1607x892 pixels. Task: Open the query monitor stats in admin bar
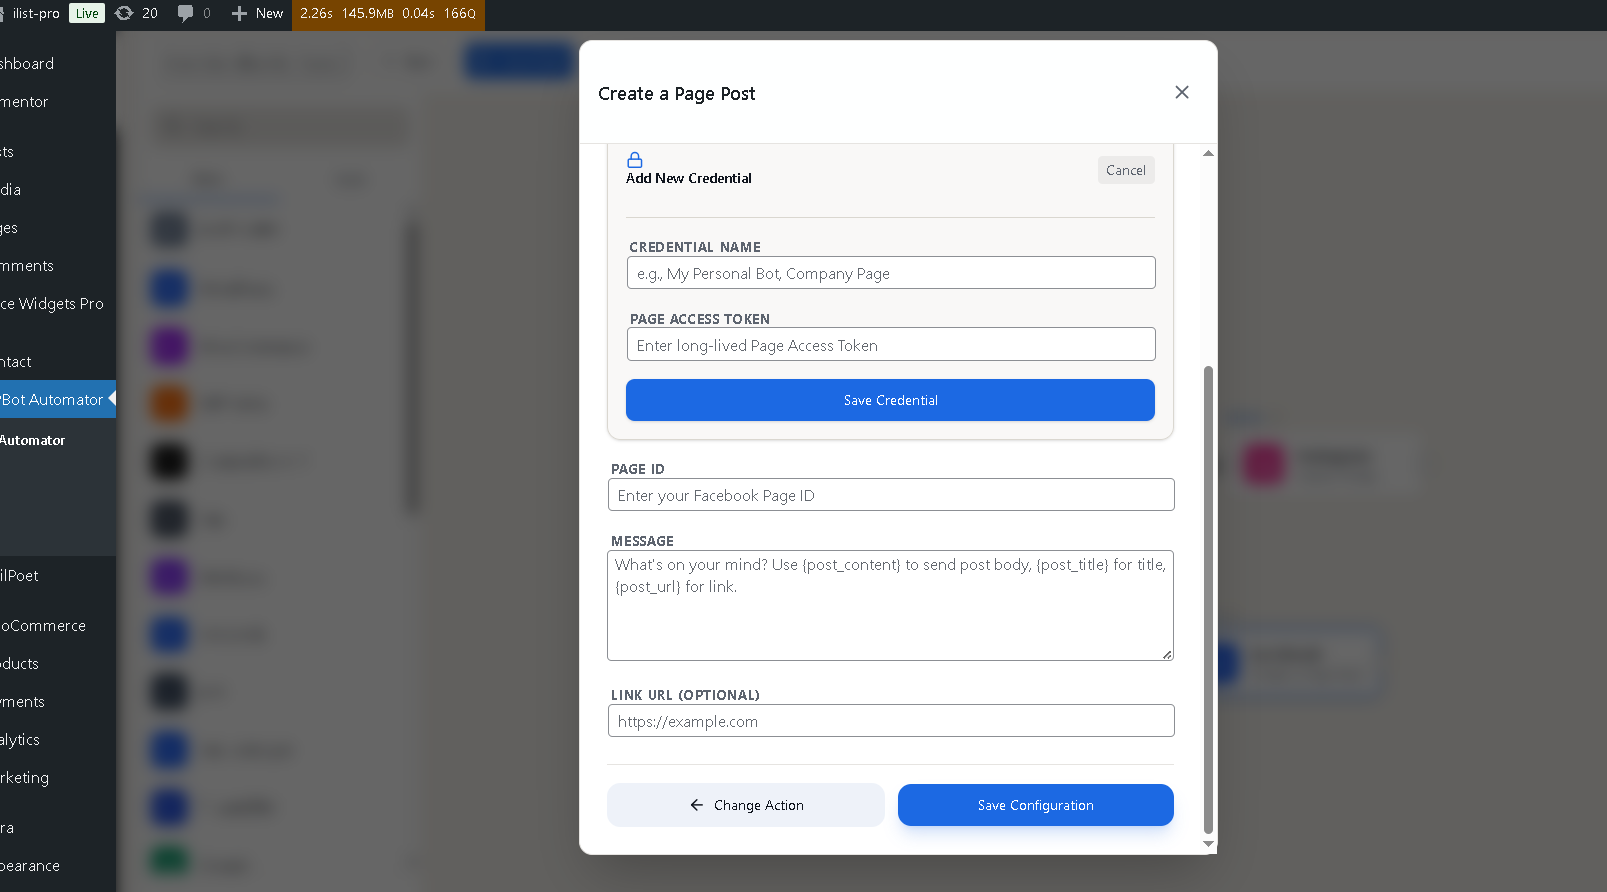pos(388,13)
